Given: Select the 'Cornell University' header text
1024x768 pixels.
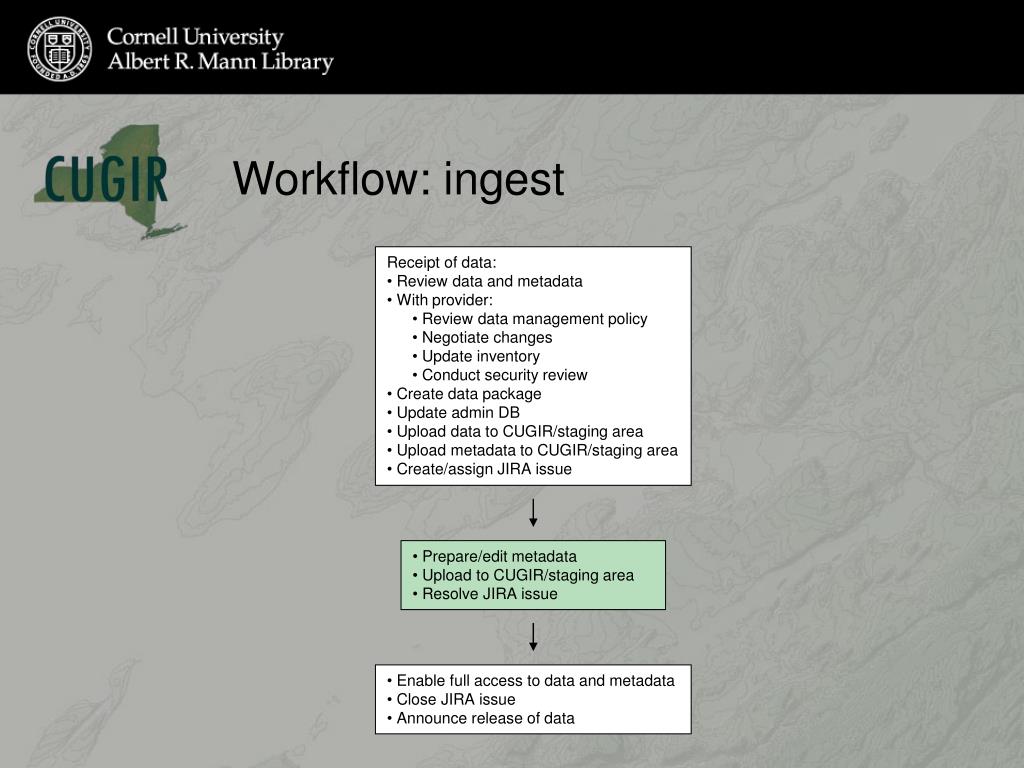Looking at the screenshot, I should 195,37.
